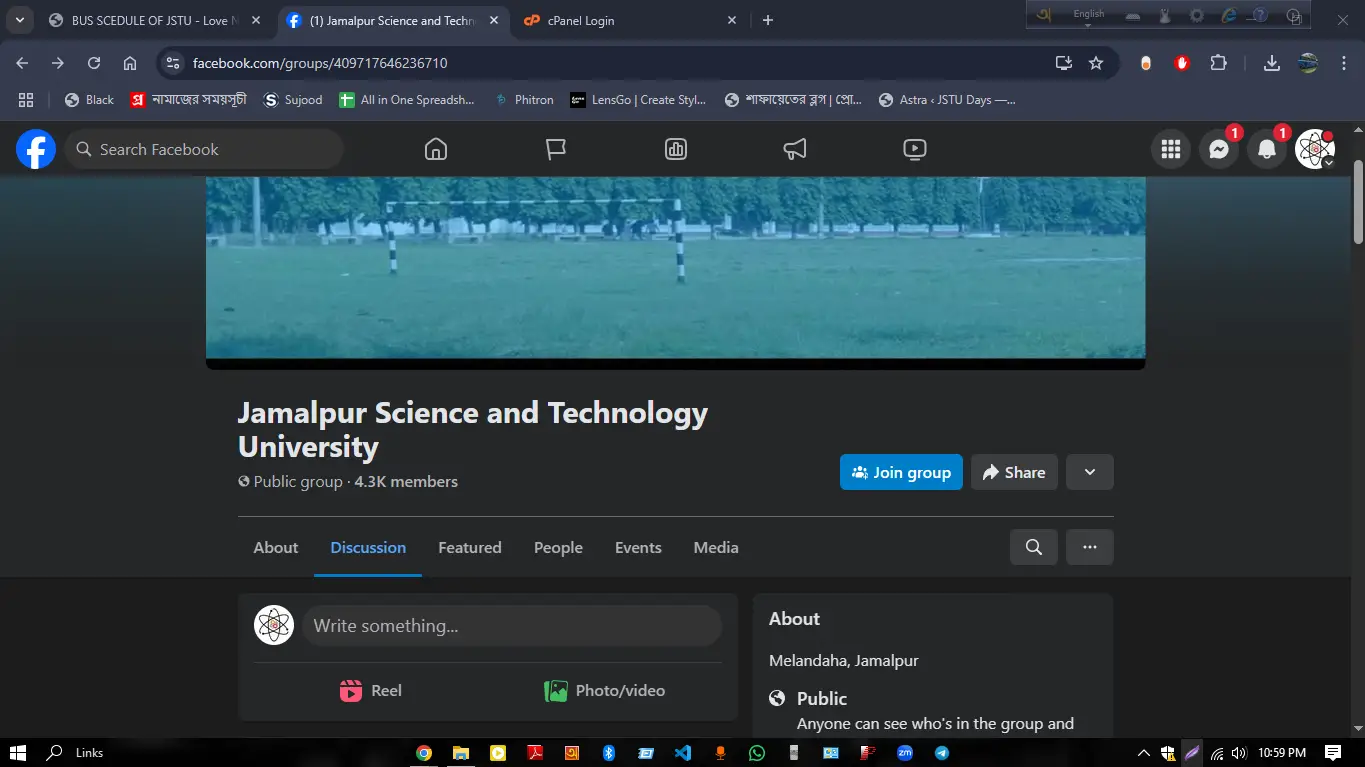The image size is (1365, 767).
Task: Open the Facebook Home icon
Action: (436, 149)
